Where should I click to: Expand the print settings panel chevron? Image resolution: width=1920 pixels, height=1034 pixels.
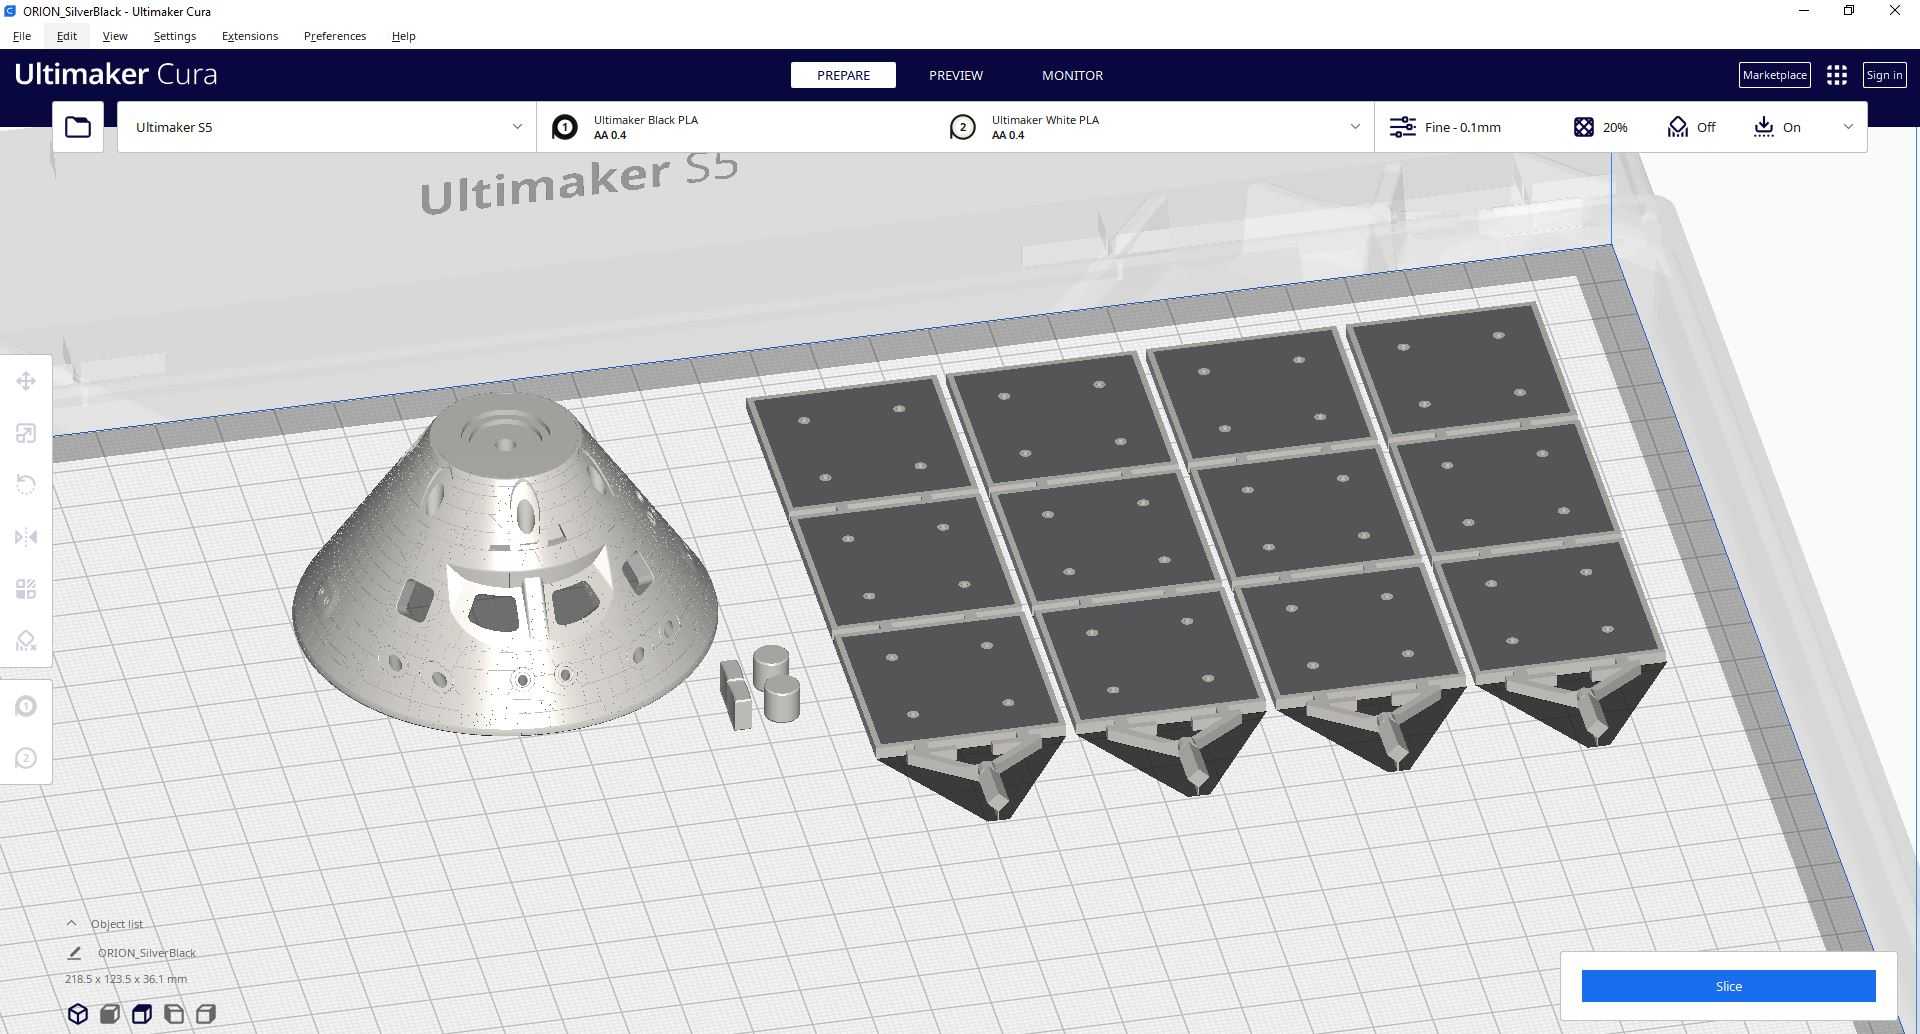(x=1848, y=127)
